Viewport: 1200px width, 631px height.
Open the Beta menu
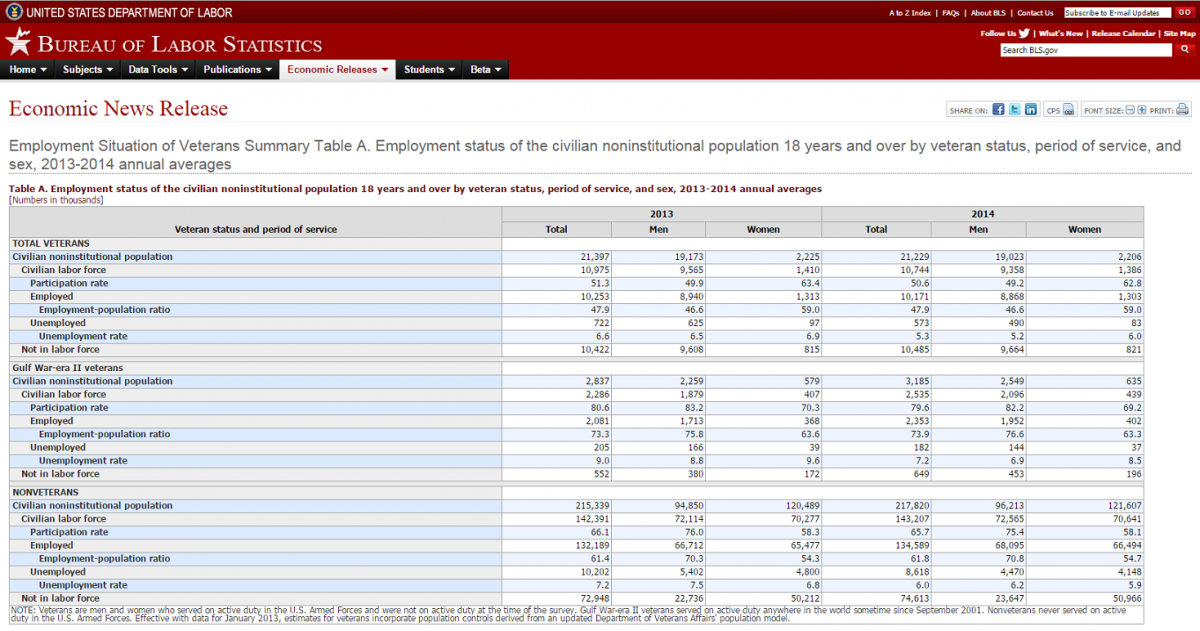coord(486,70)
